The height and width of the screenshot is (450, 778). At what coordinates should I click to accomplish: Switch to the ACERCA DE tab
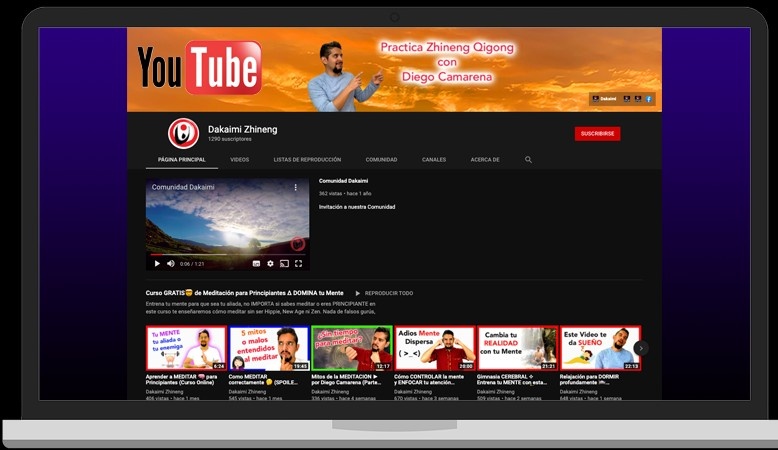[485, 160]
